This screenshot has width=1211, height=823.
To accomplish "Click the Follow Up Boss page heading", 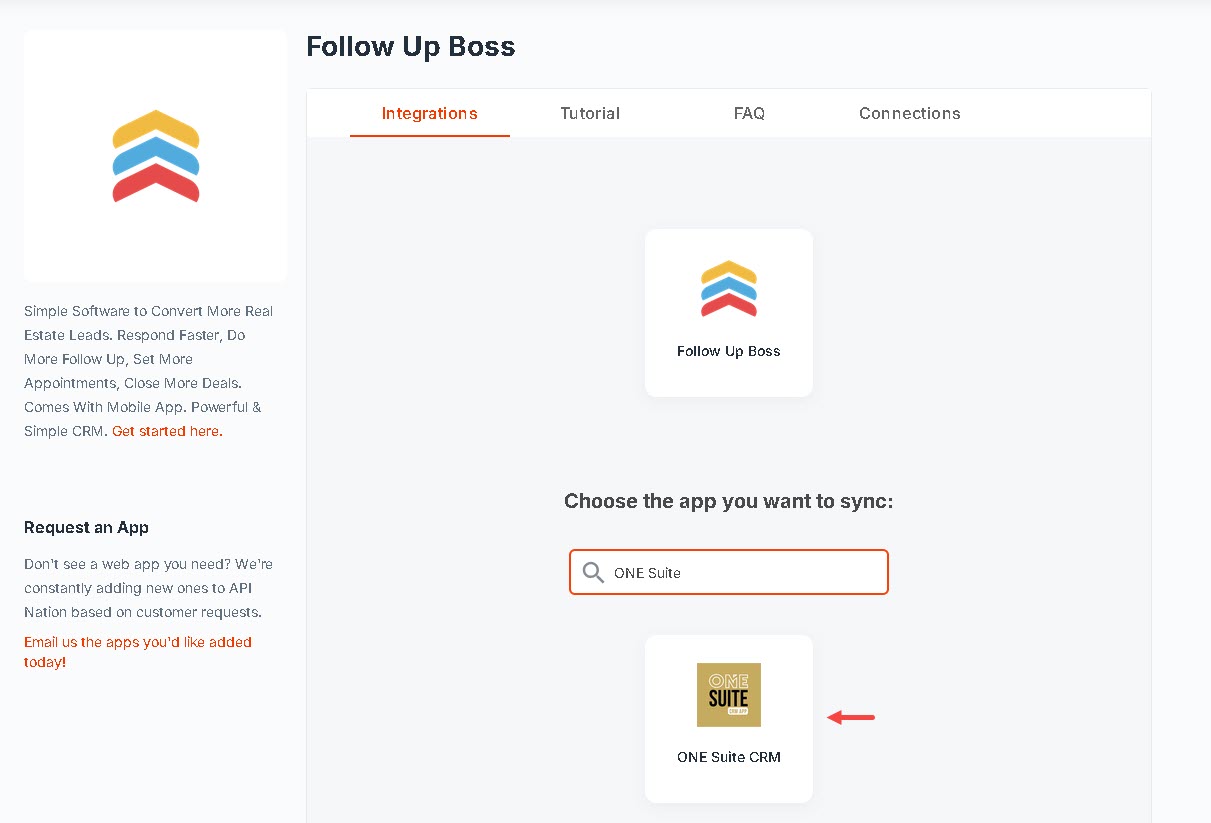I will tap(411, 46).
